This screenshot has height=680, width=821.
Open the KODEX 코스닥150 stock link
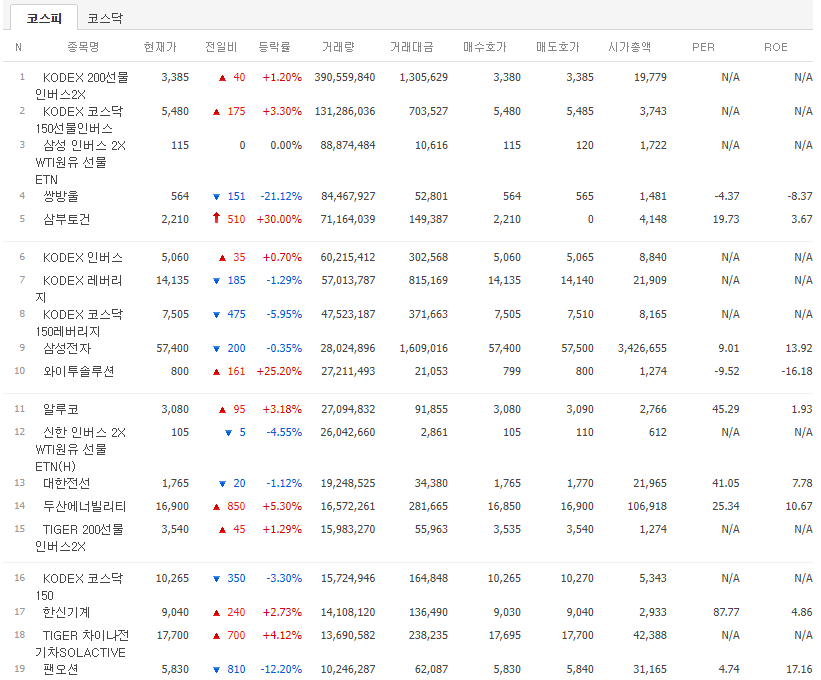pyautogui.click(x=79, y=587)
